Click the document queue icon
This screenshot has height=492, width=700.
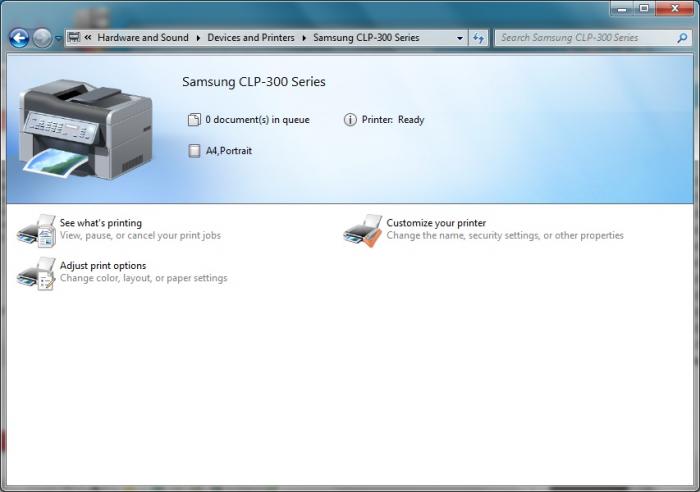coord(194,120)
